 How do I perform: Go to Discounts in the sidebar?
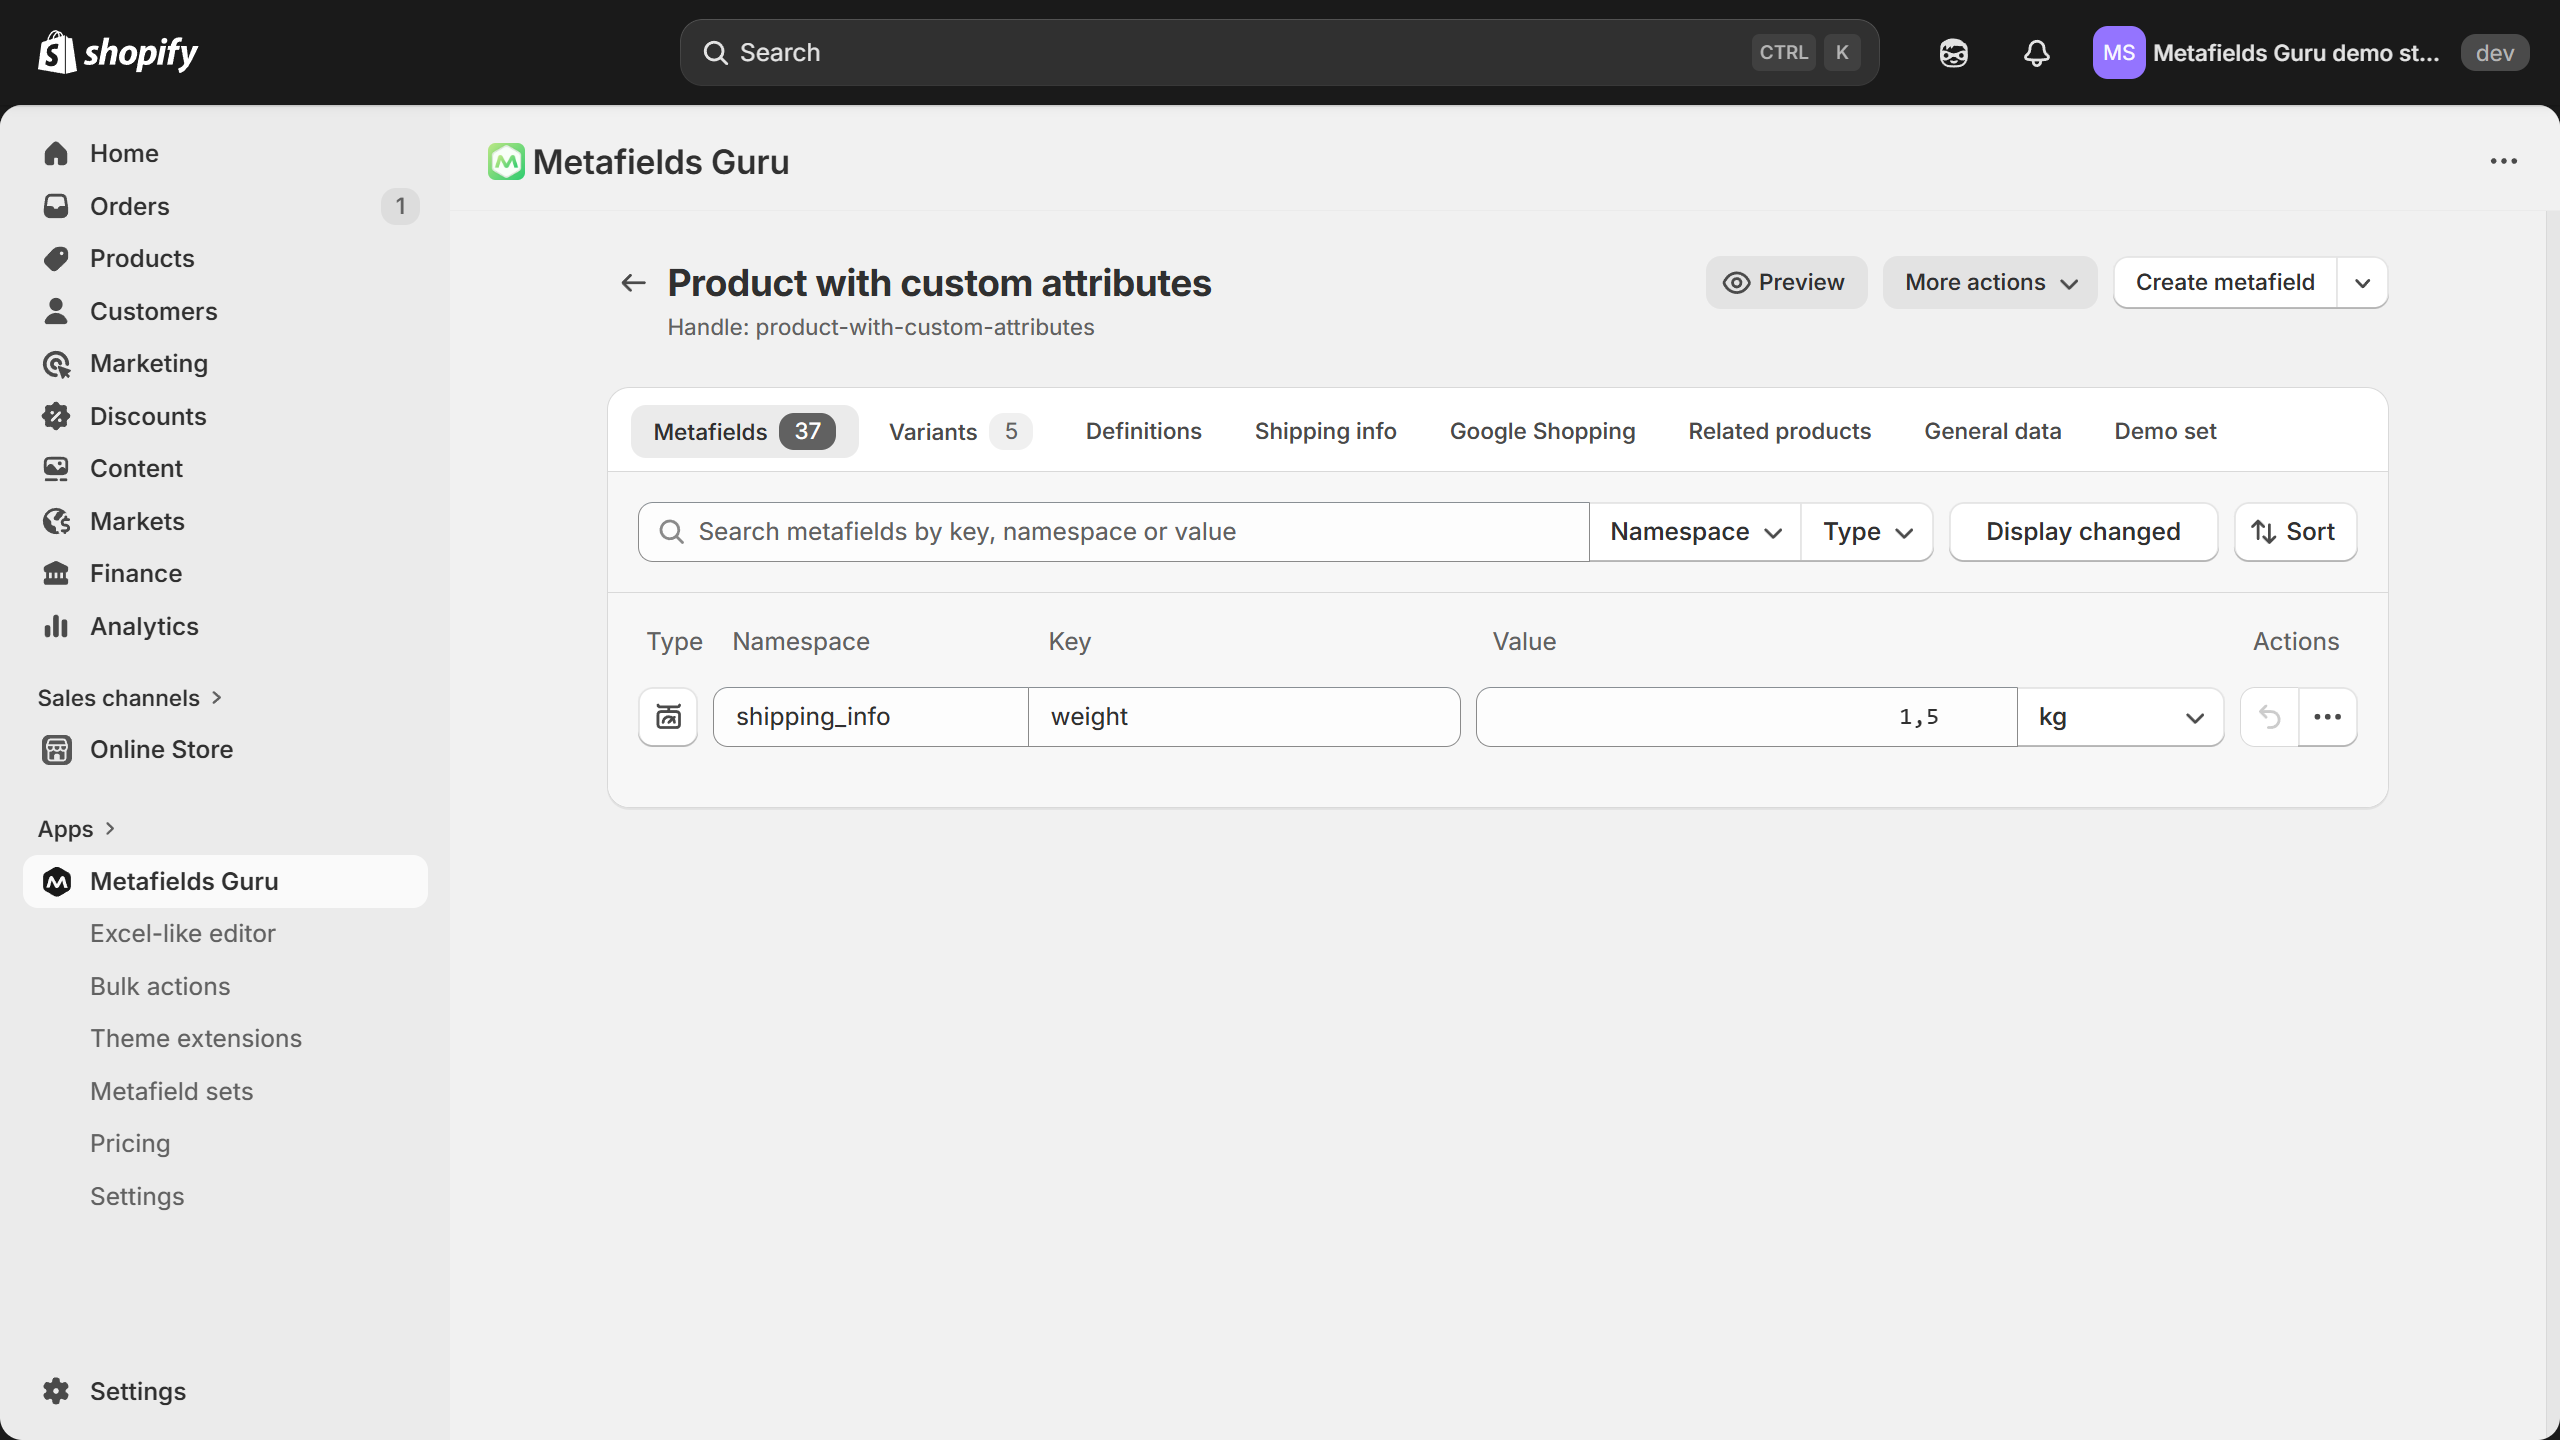click(148, 416)
